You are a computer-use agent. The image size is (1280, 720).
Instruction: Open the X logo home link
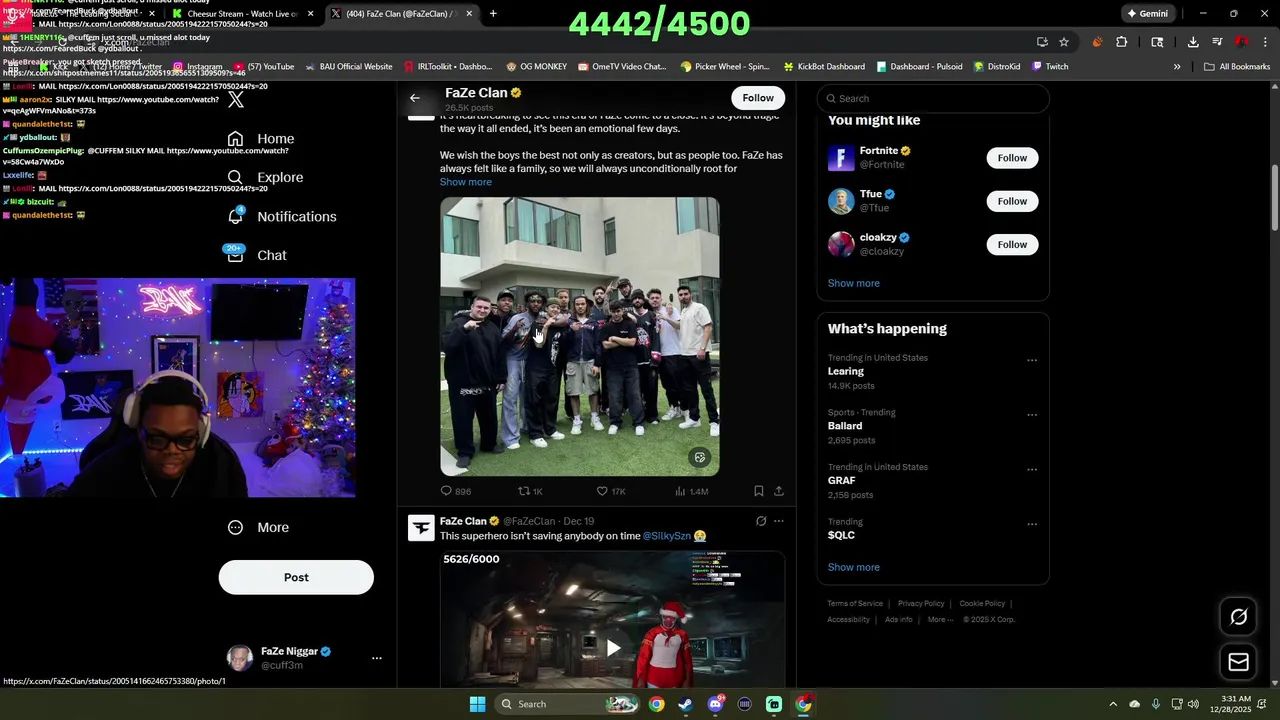pyautogui.click(x=236, y=99)
